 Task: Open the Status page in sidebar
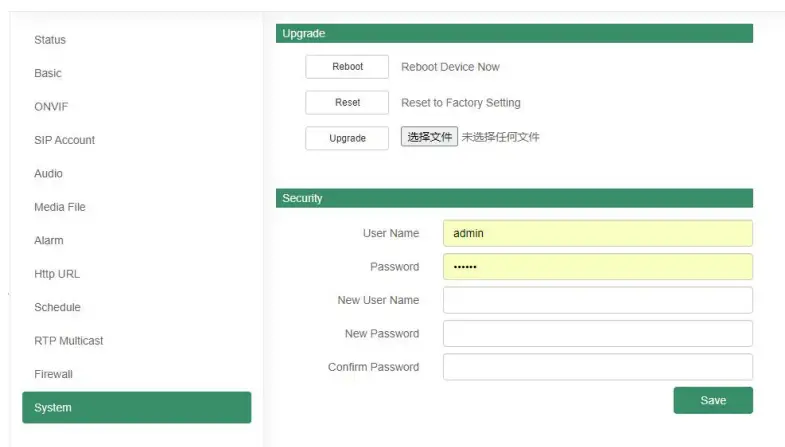point(50,40)
